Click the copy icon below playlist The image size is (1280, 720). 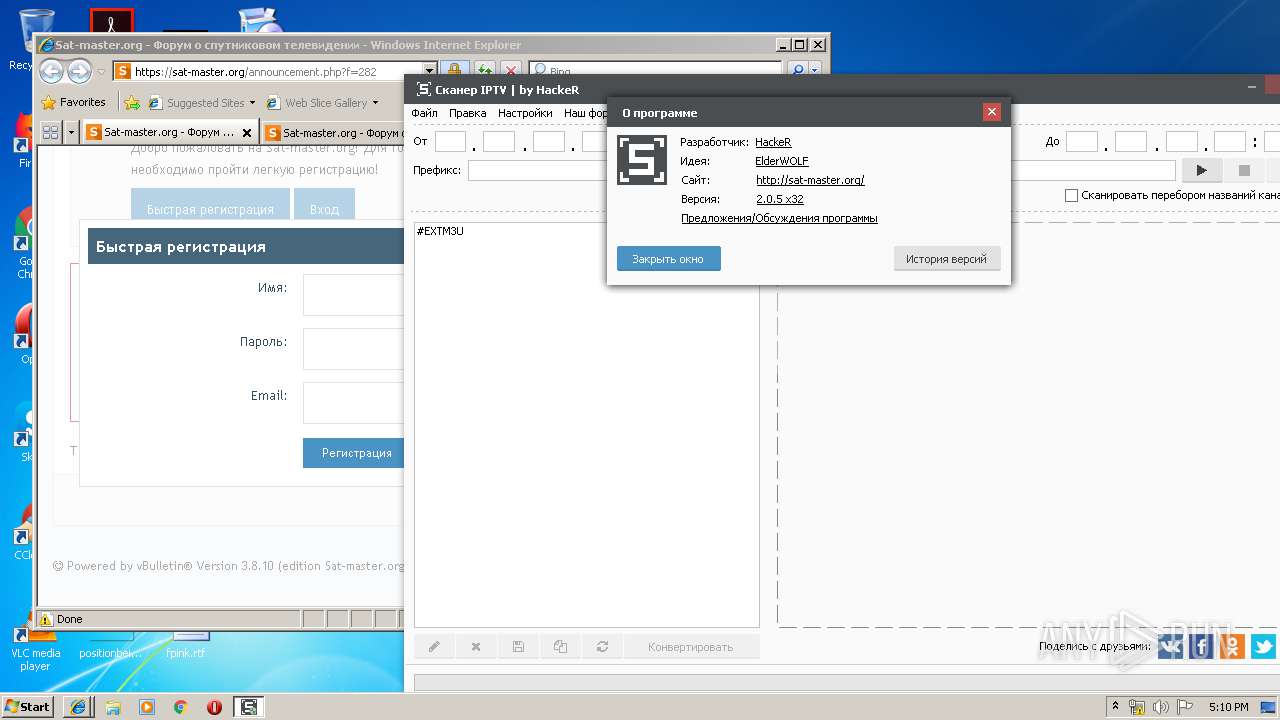pos(560,647)
